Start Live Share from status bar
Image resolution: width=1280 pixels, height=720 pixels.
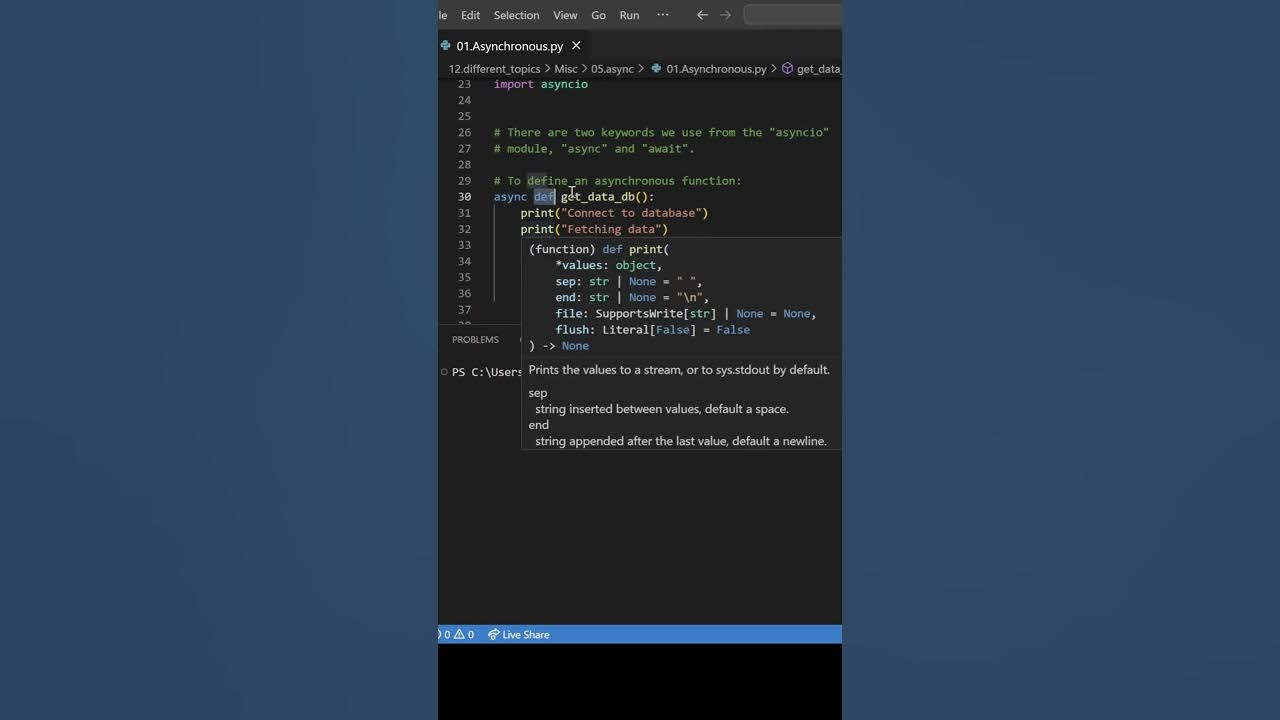click(x=518, y=634)
